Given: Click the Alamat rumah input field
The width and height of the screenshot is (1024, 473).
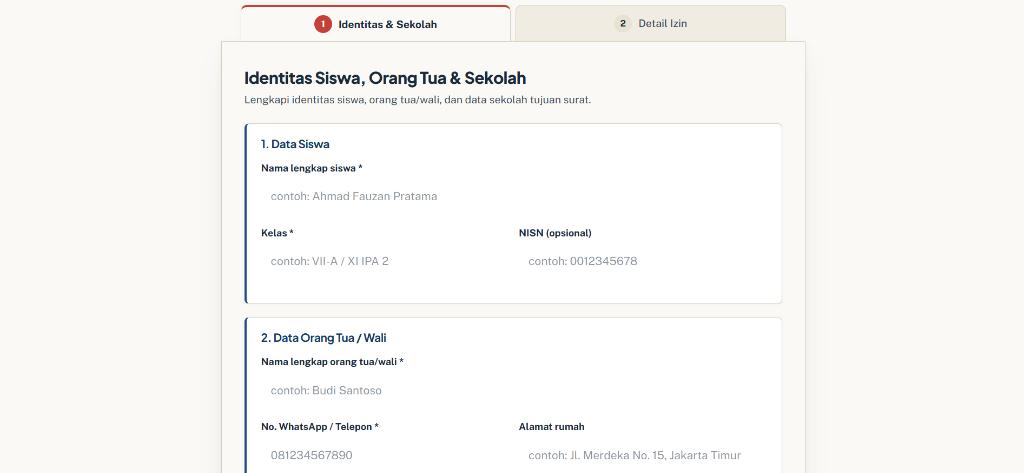Looking at the screenshot, I should click(642, 455).
